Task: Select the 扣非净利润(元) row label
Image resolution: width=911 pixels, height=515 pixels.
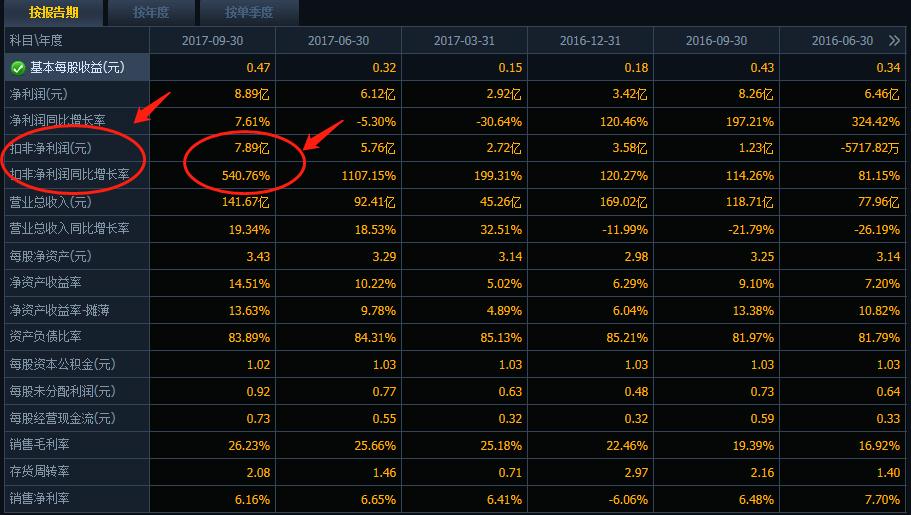Action: [51, 148]
